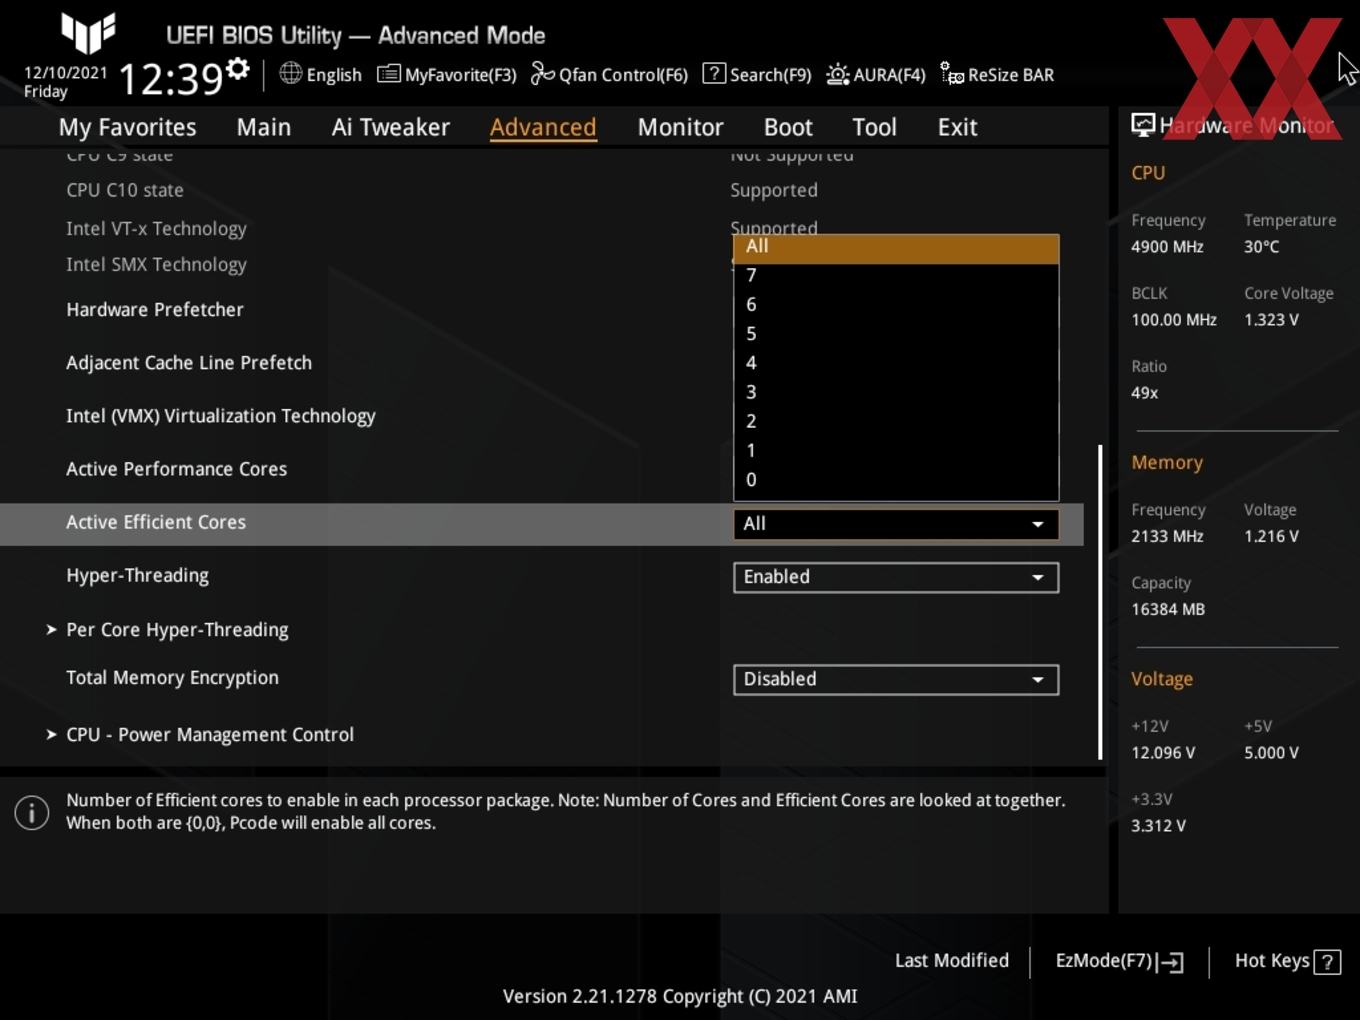Screen dimensions: 1360x1020
Task: Select 2 efficient cores option
Action: coord(896,421)
